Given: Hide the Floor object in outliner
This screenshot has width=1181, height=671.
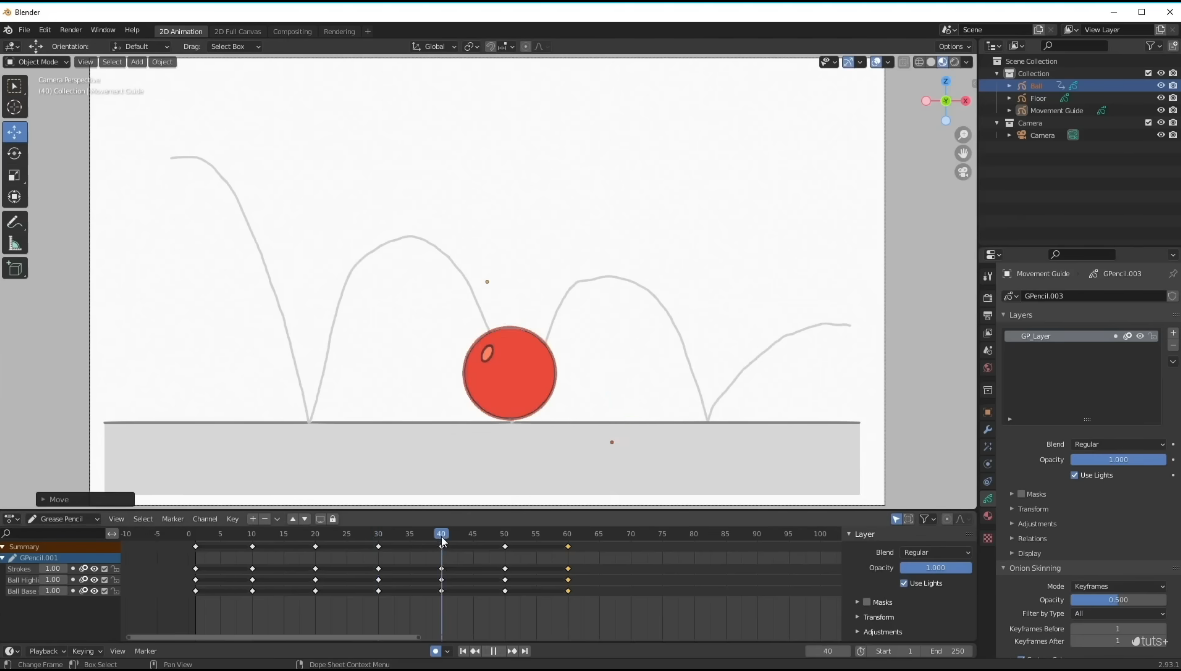Looking at the screenshot, I should [x=1161, y=98].
